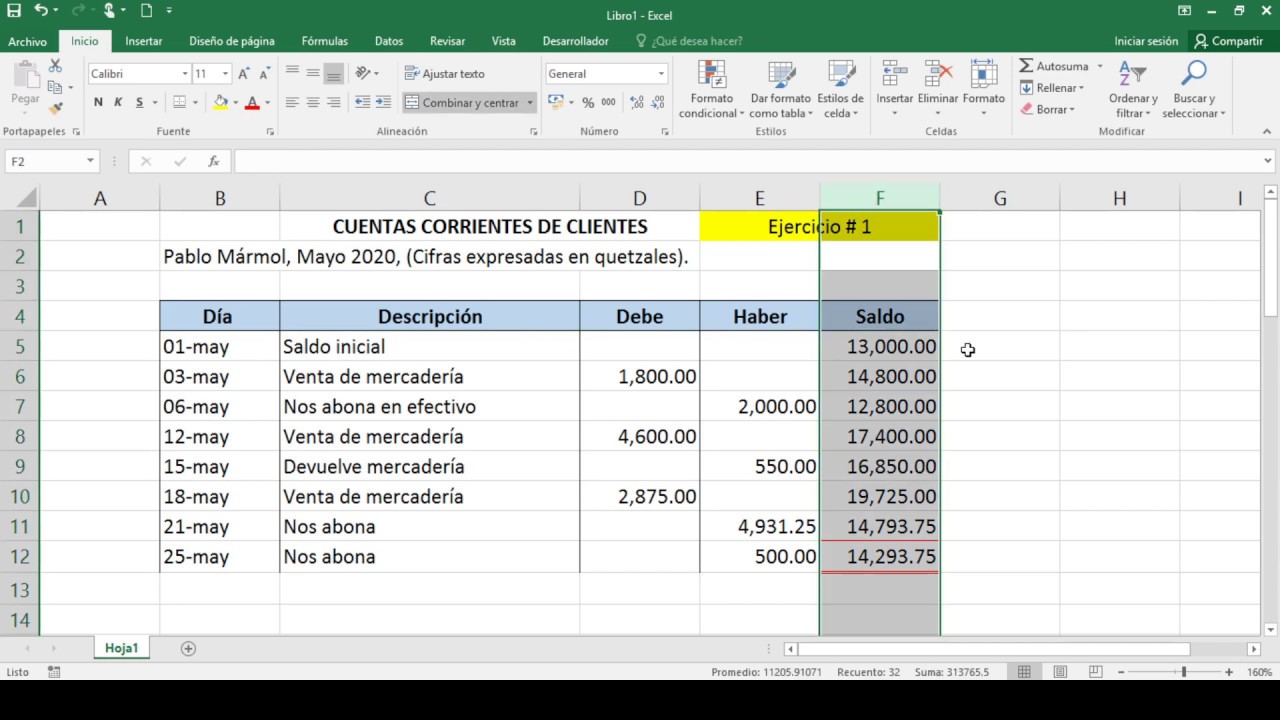Expand the Name Box dropdown arrow
This screenshot has width=1280, height=720.
point(90,161)
